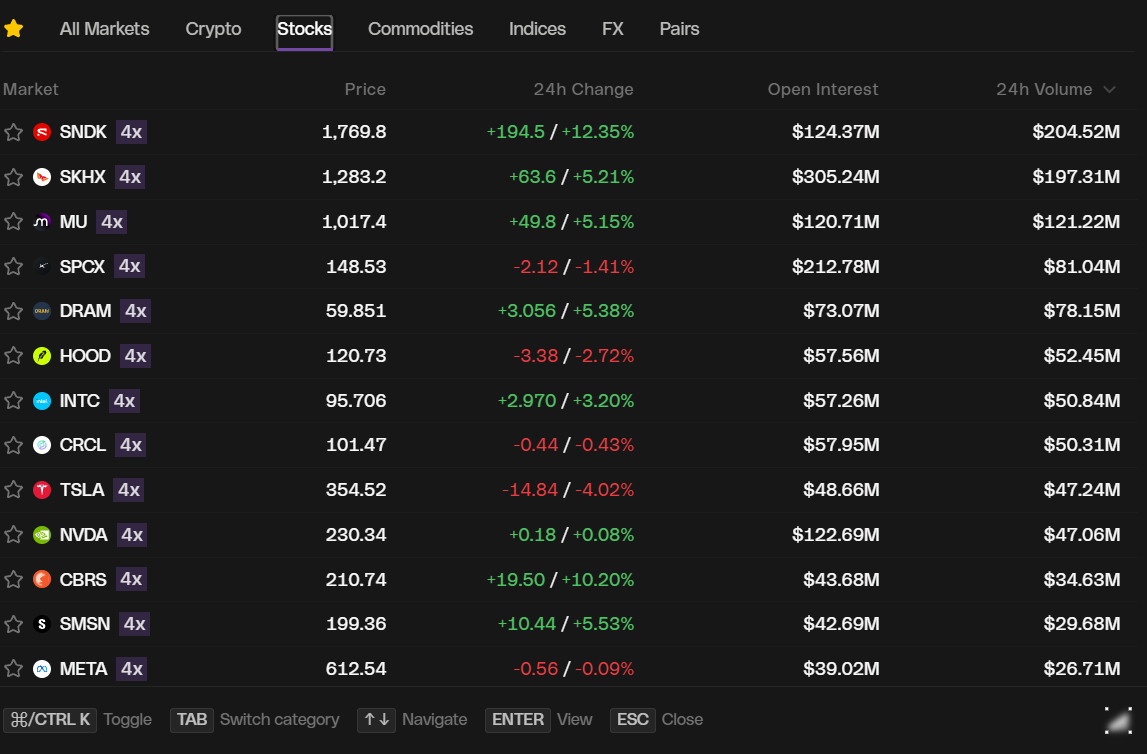Toggle the NVDA favorite star
This screenshot has height=754, width=1147.
(x=13, y=535)
